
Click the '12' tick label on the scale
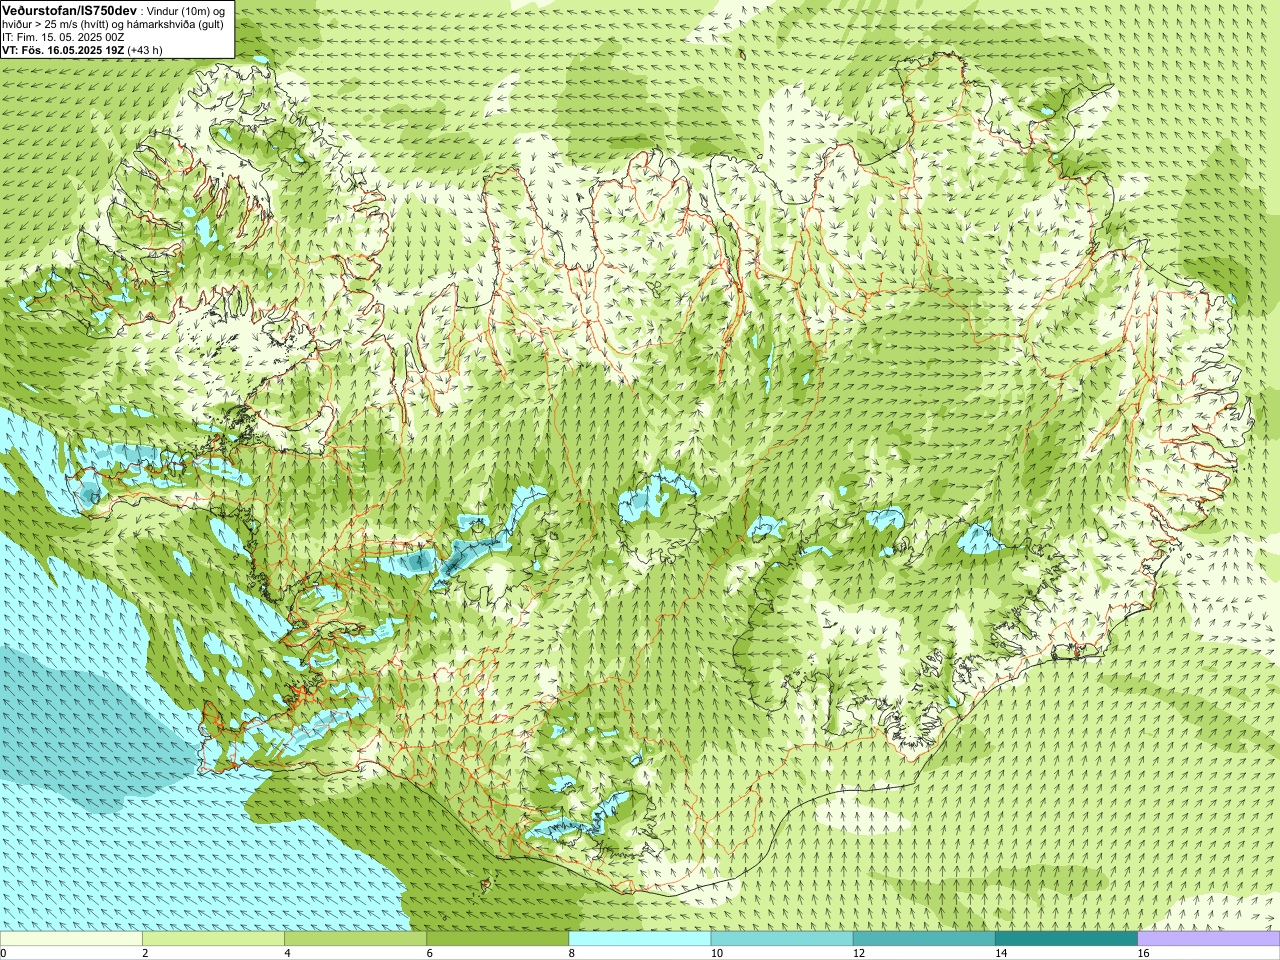click(859, 953)
